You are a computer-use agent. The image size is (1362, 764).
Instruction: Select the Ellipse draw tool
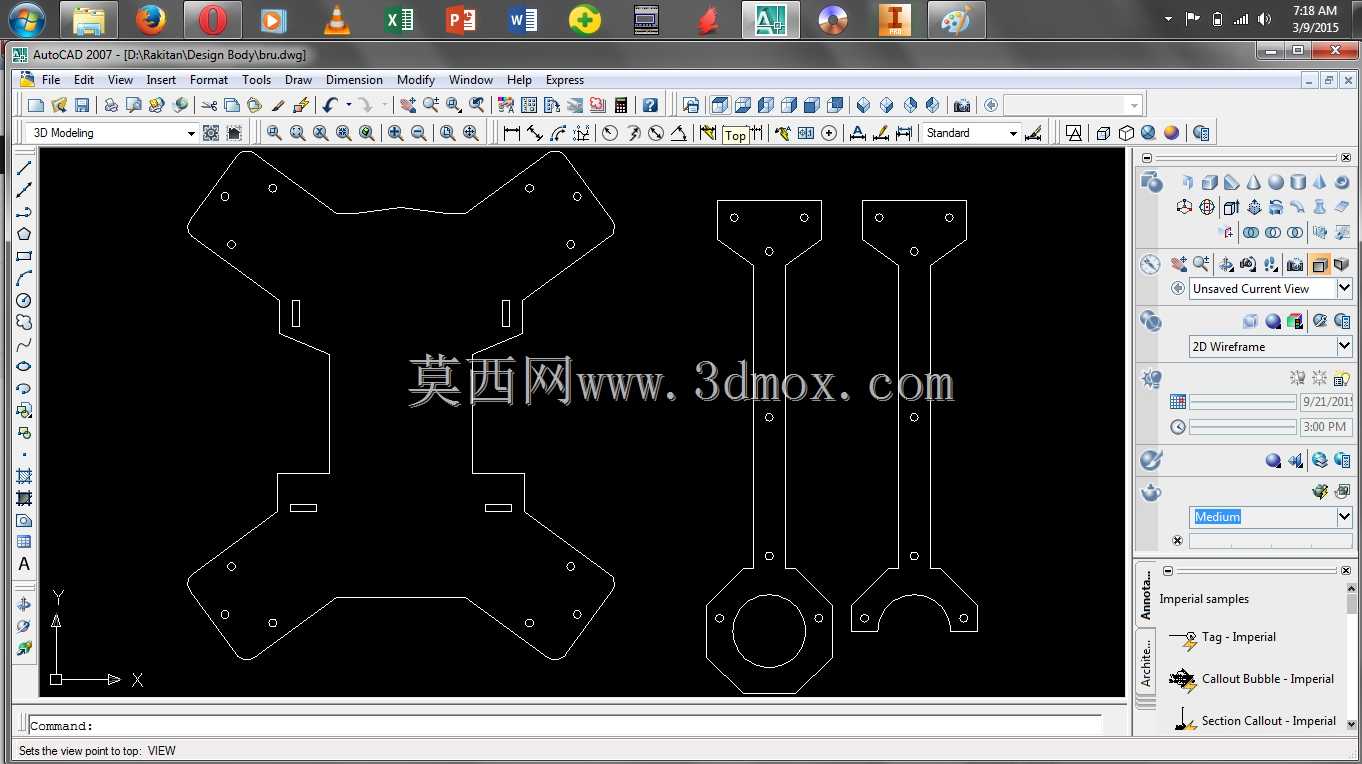click(x=24, y=366)
